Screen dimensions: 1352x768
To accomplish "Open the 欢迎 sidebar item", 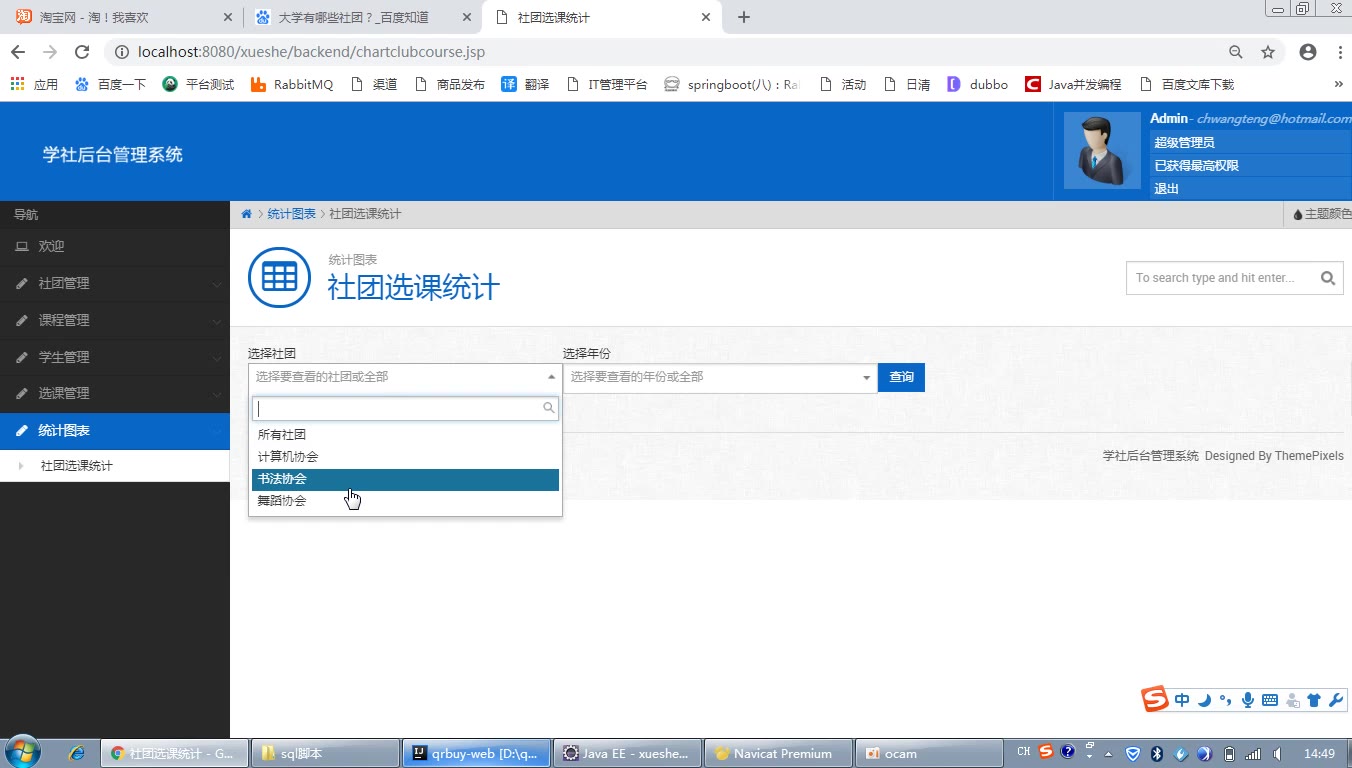I will click(x=115, y=247).
